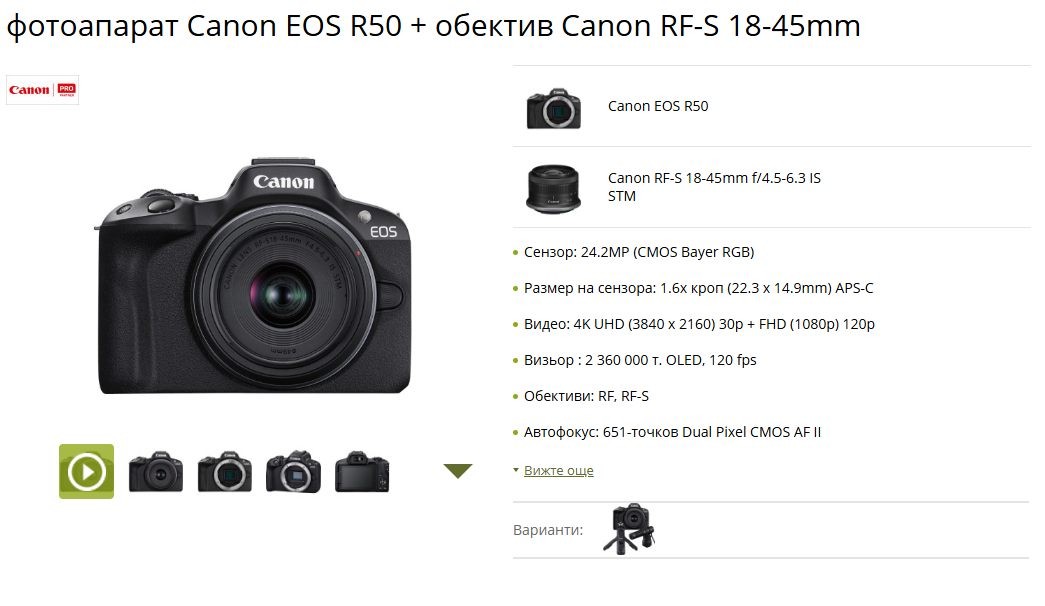Viewport: 1045px width, 606px height.
Task: Open the Canon EOS R50 body image
Action: click(554, 107)
